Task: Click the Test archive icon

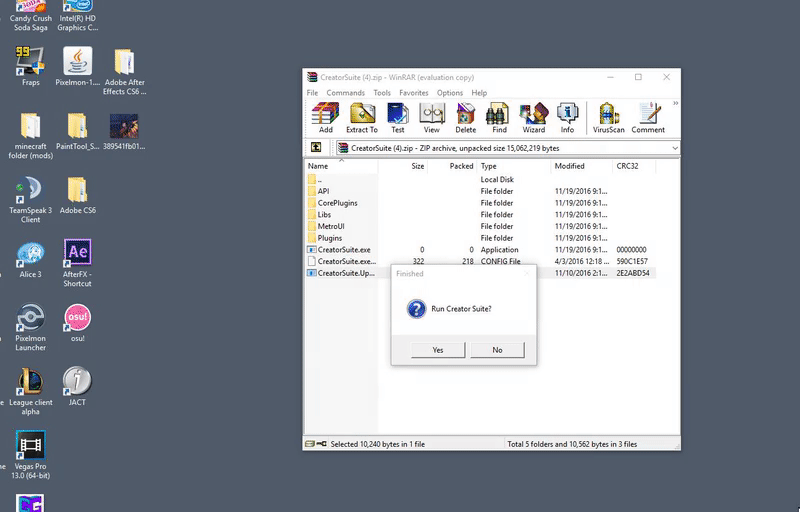Action: point(397,118)
